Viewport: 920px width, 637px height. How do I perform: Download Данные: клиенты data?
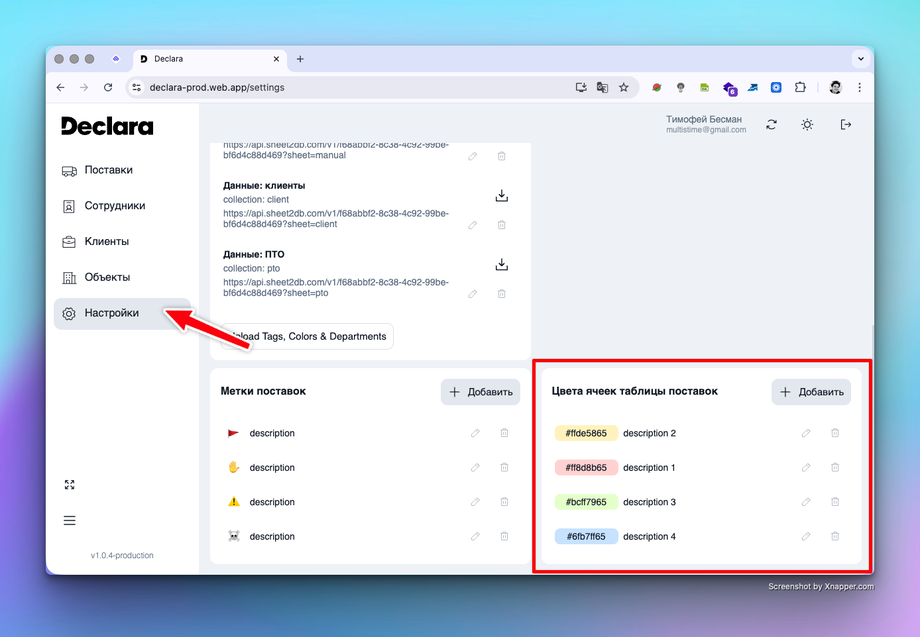coord(502,195)
